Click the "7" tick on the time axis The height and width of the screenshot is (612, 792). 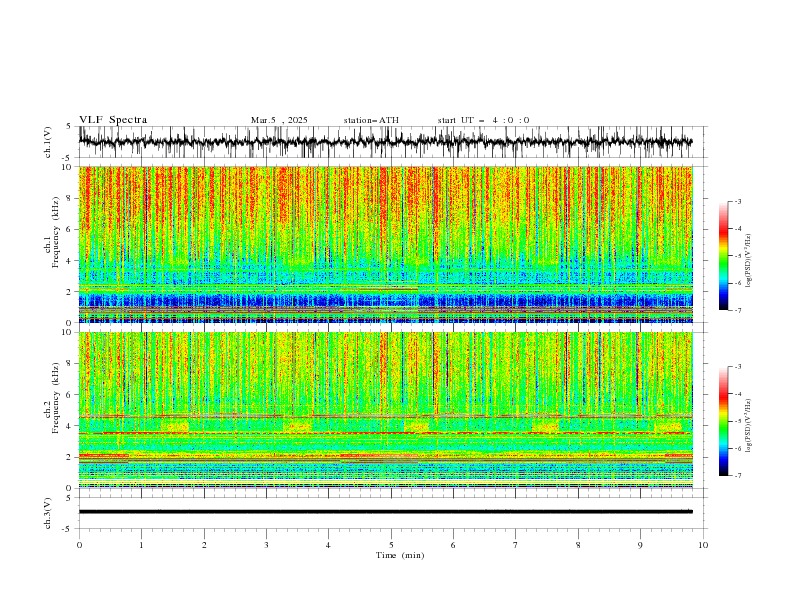point(516,545)
